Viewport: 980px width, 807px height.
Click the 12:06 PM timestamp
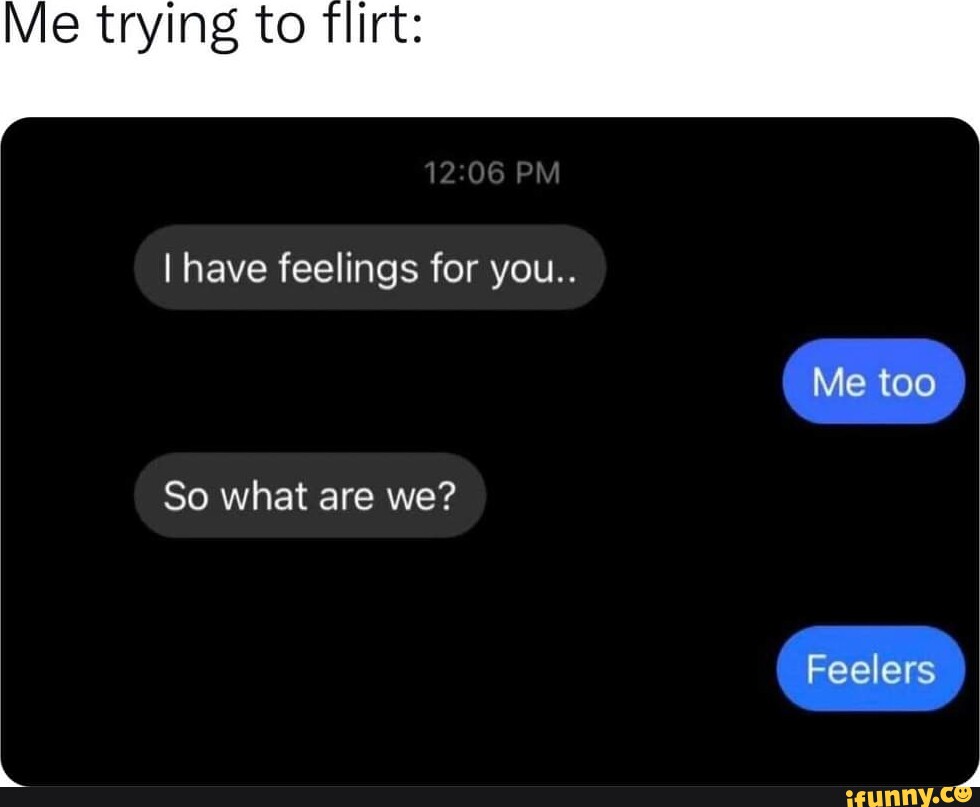pyautogui.click(x=492, y=173)
